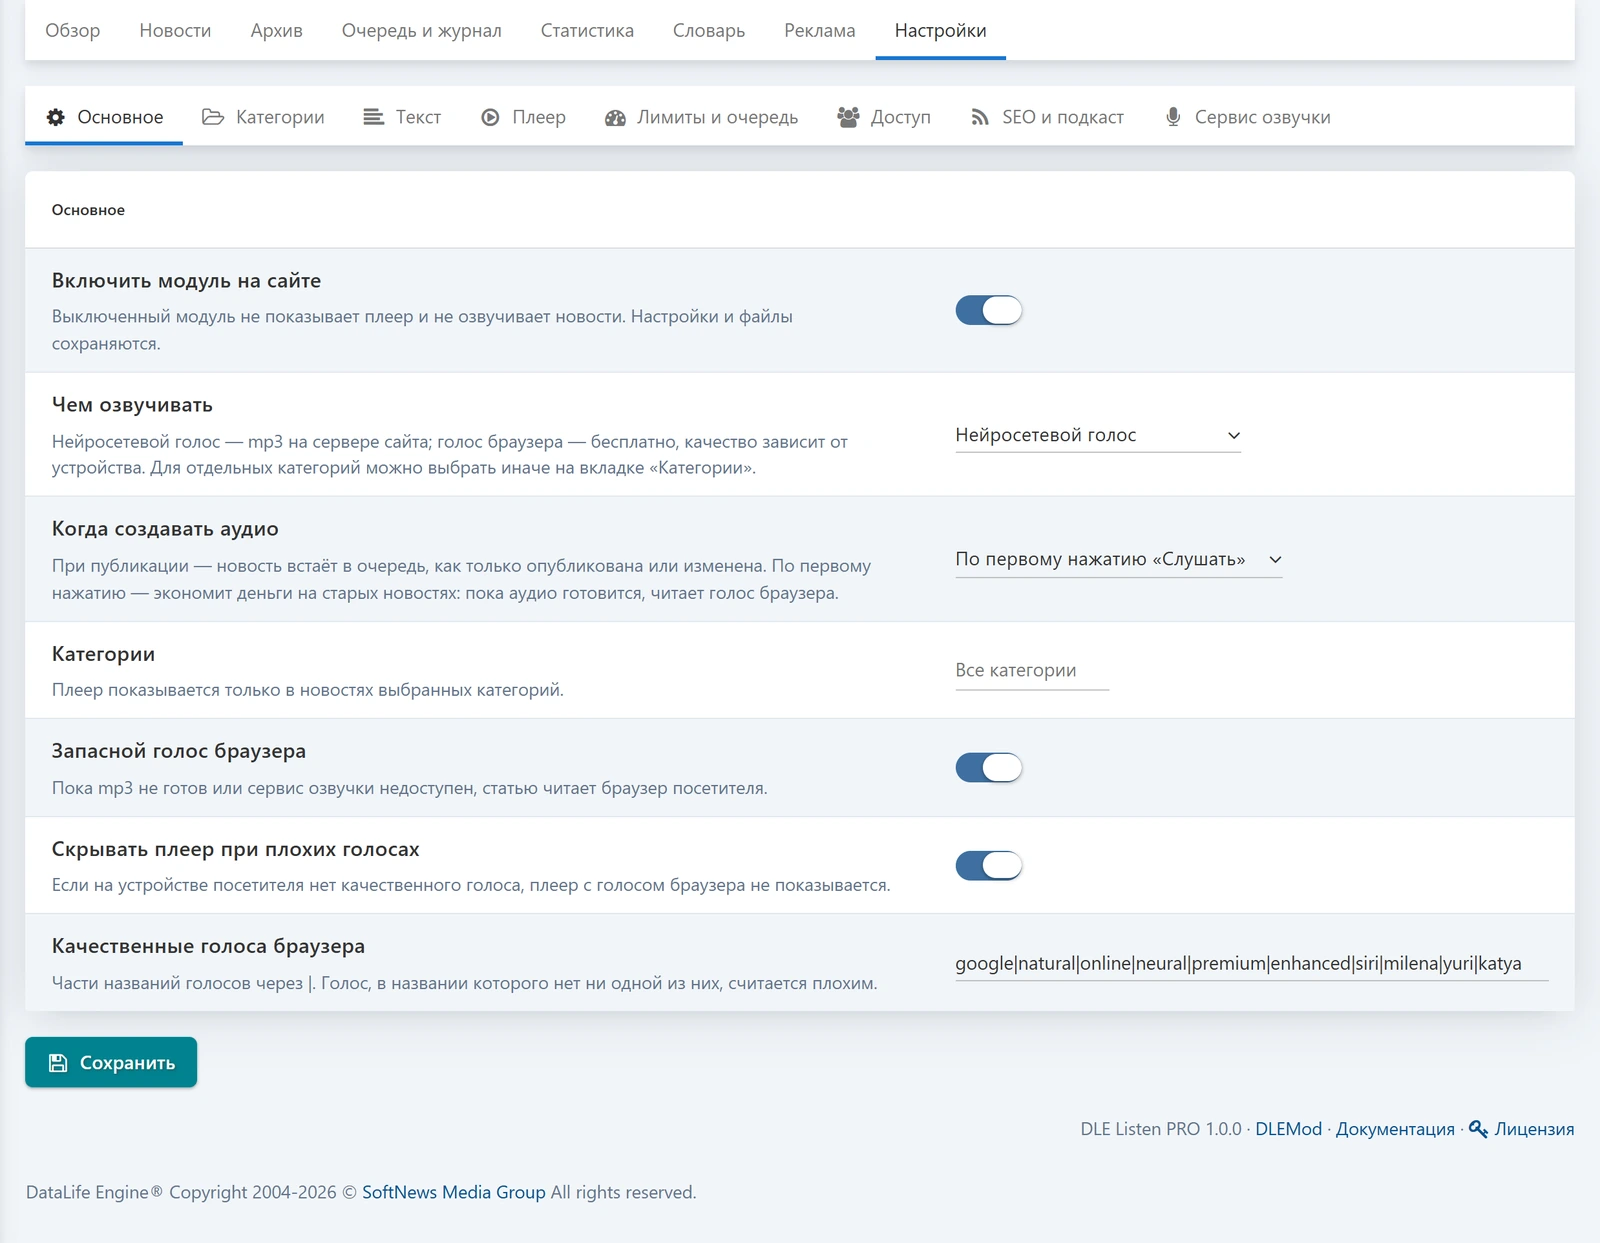View the Статистика tab

(587, 30)
